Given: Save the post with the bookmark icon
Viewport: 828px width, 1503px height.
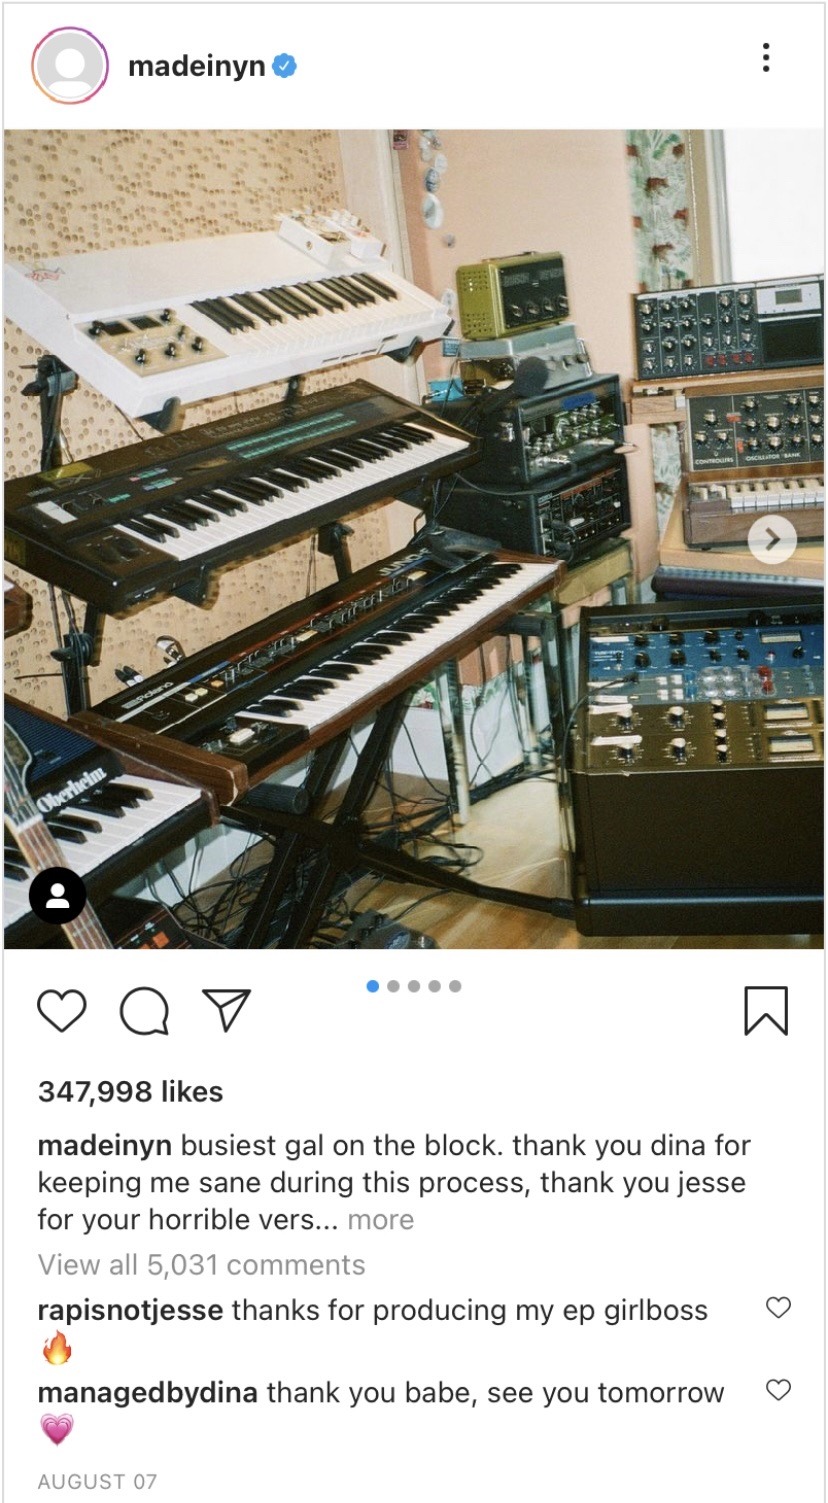Looking at the screenshot, I should (766, 1010).
